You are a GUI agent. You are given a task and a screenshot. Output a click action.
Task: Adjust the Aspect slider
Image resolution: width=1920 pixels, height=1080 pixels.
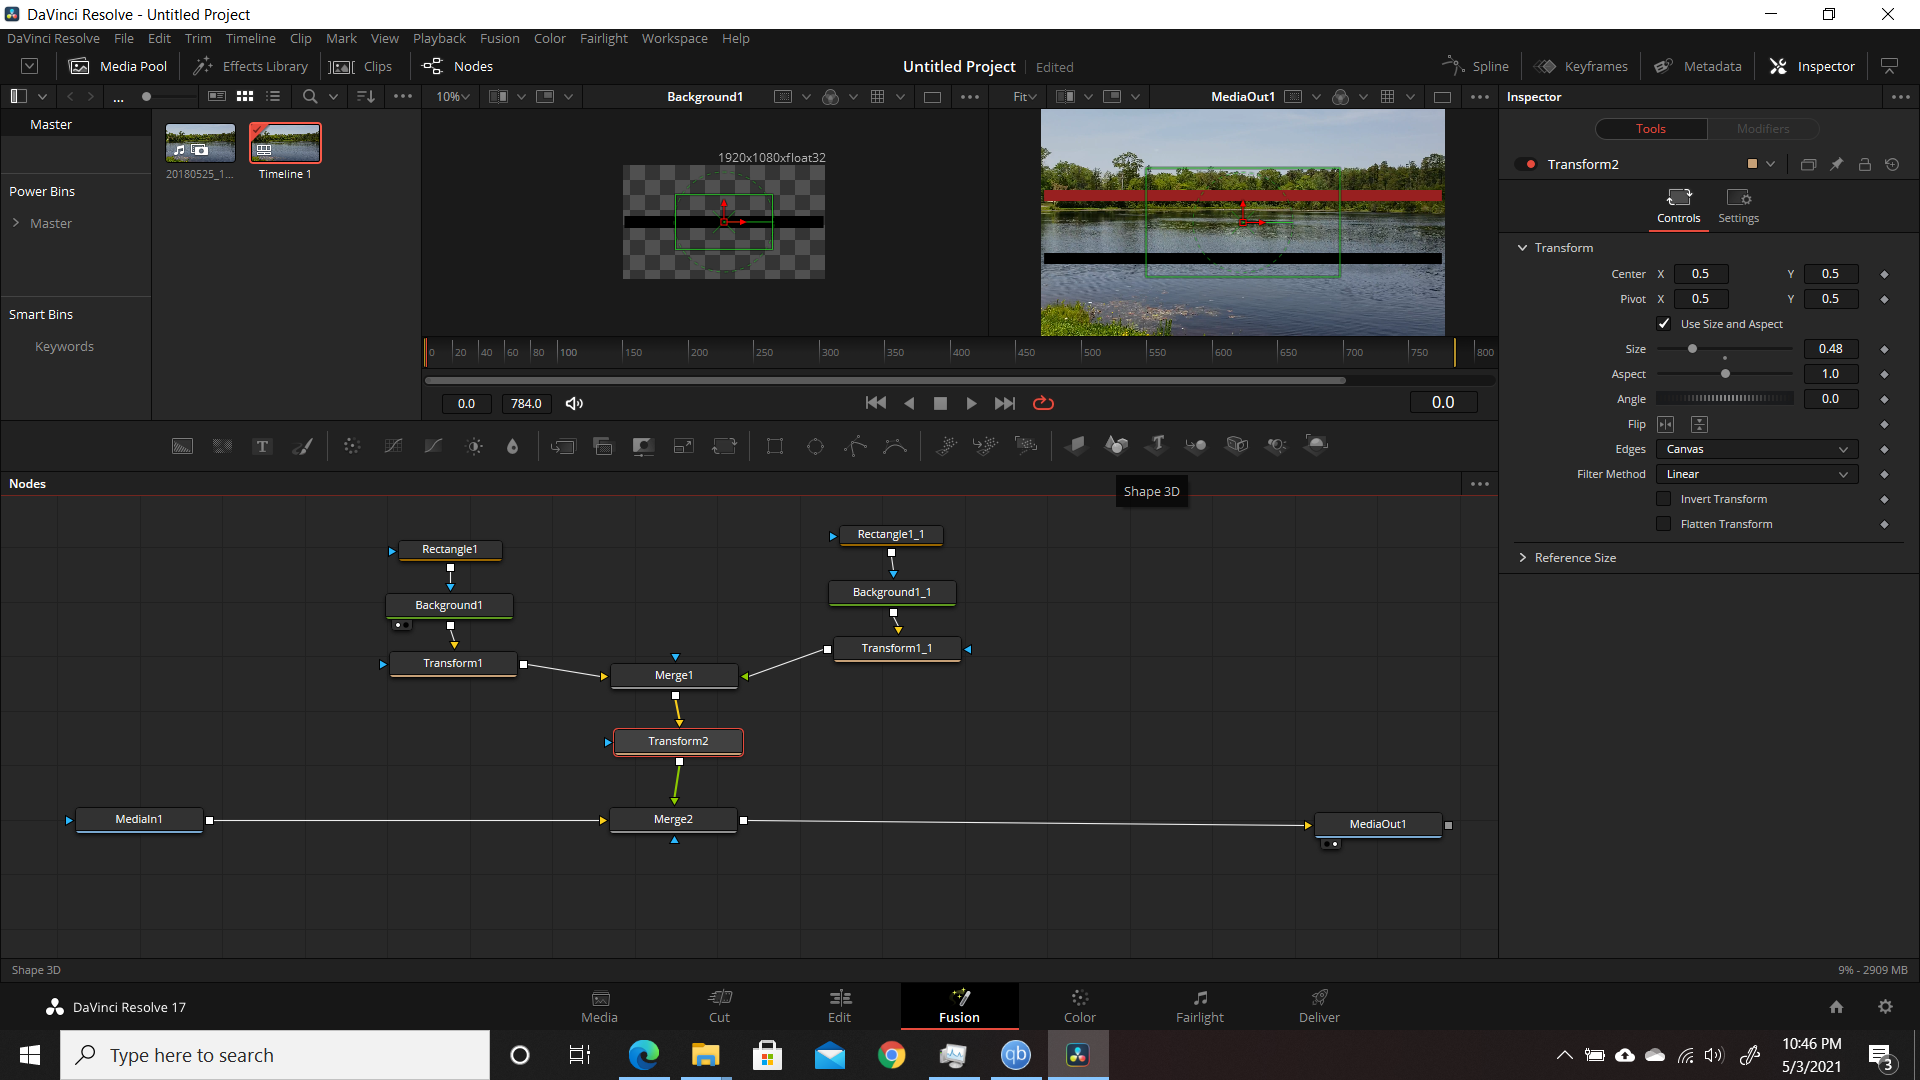click(1725, 374)
